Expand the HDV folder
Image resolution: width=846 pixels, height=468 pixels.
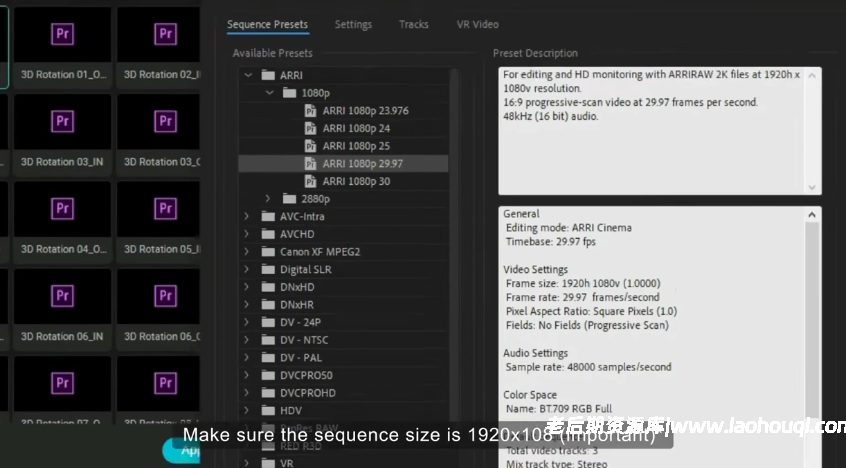247,410
